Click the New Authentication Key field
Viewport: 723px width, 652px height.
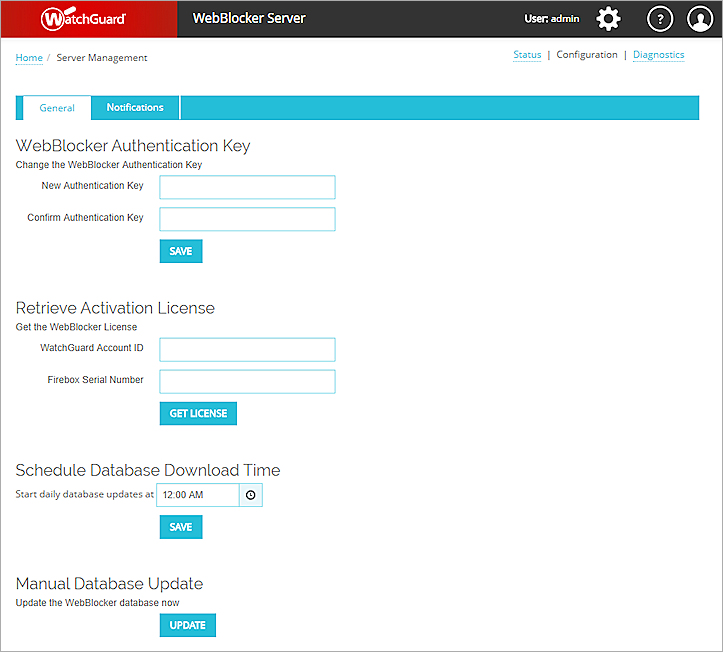(247, 187)
